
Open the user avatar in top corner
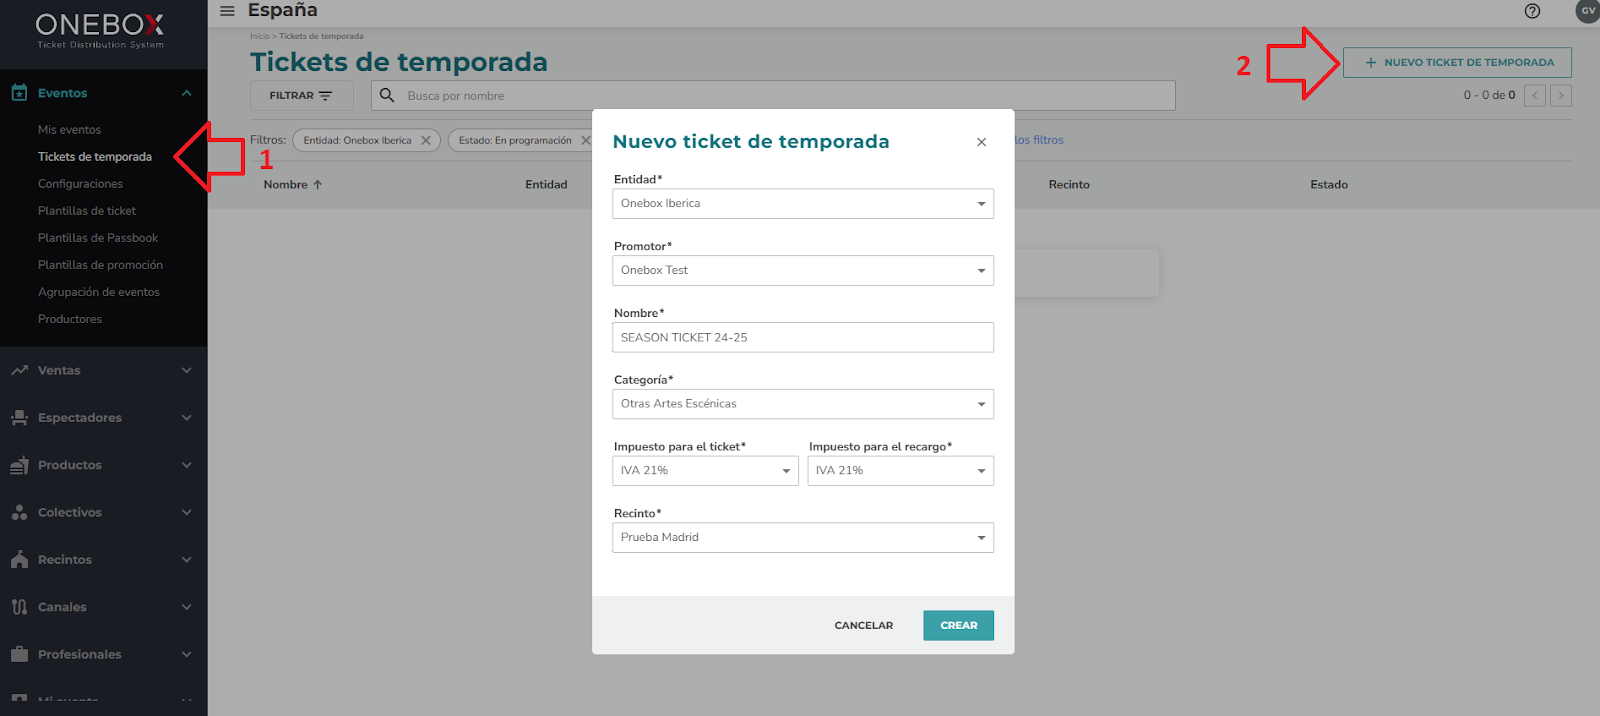tap(1587, 11)
